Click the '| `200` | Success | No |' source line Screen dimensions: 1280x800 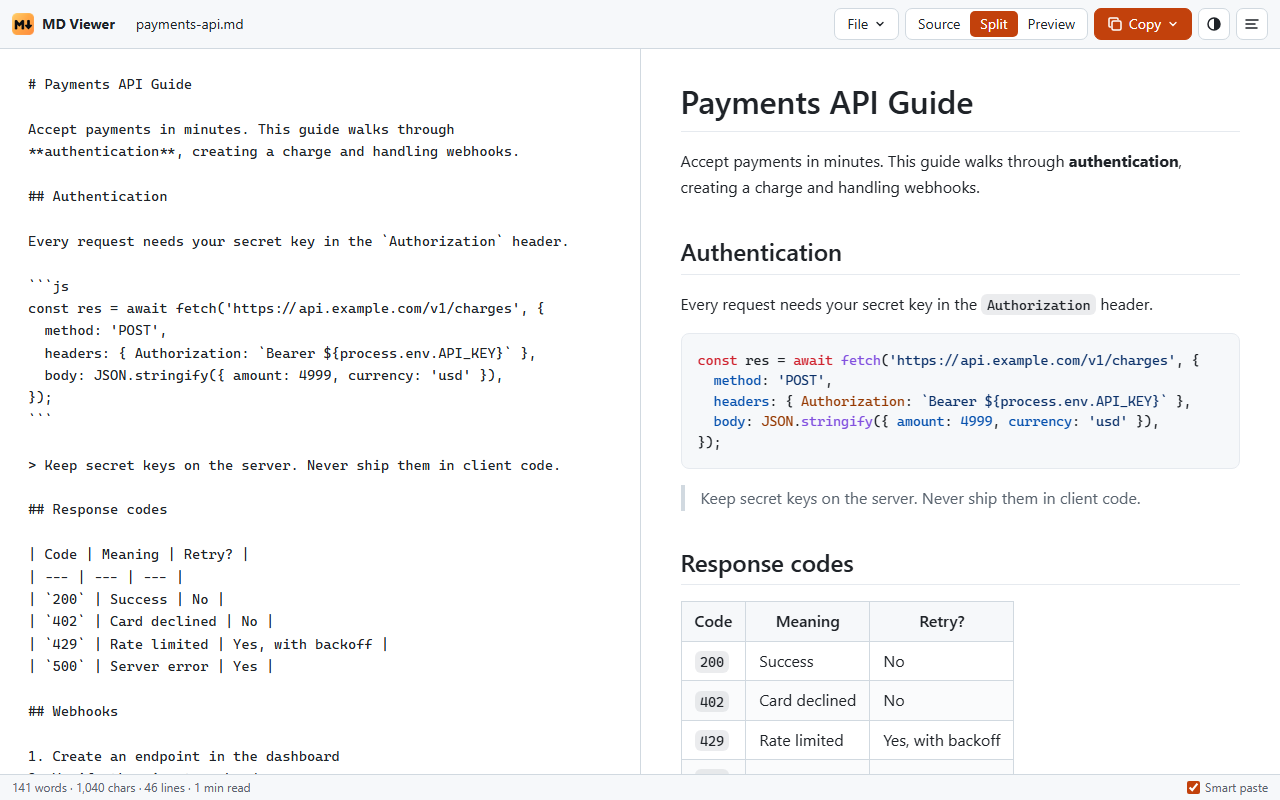pyautogui.click(x=127, y=600)
